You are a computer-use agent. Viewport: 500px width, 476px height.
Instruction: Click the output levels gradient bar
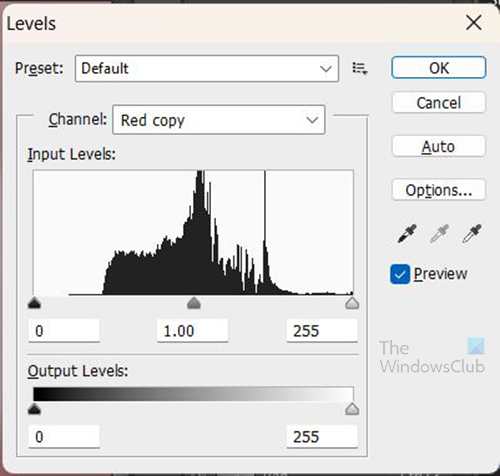(193, 394)
